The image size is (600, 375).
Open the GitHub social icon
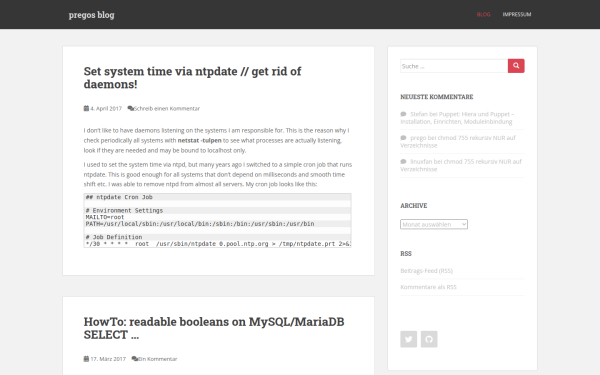tap(429, 339)
